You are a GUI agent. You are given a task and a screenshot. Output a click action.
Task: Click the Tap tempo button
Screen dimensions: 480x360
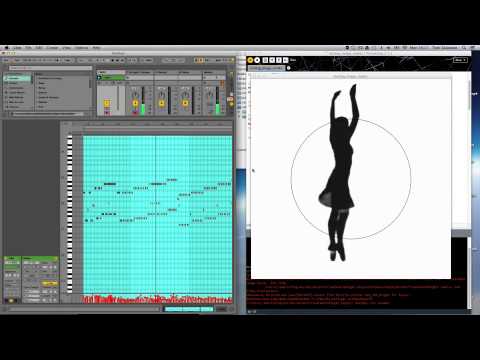tap(7, 60)
